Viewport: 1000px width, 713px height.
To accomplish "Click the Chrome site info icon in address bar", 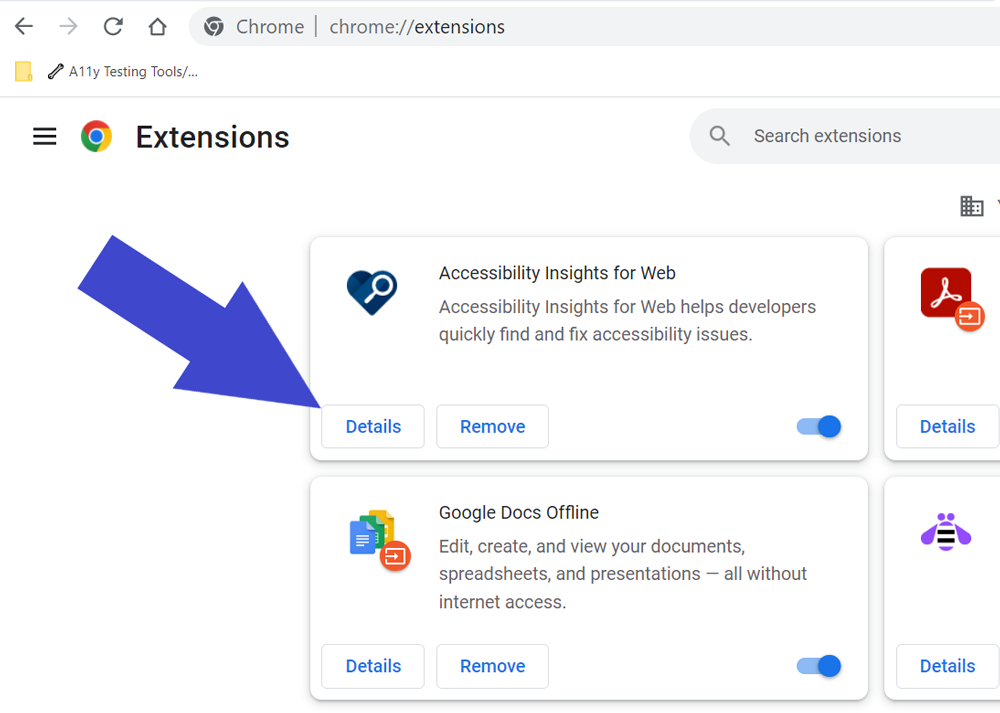I will [x=214, y=27].
